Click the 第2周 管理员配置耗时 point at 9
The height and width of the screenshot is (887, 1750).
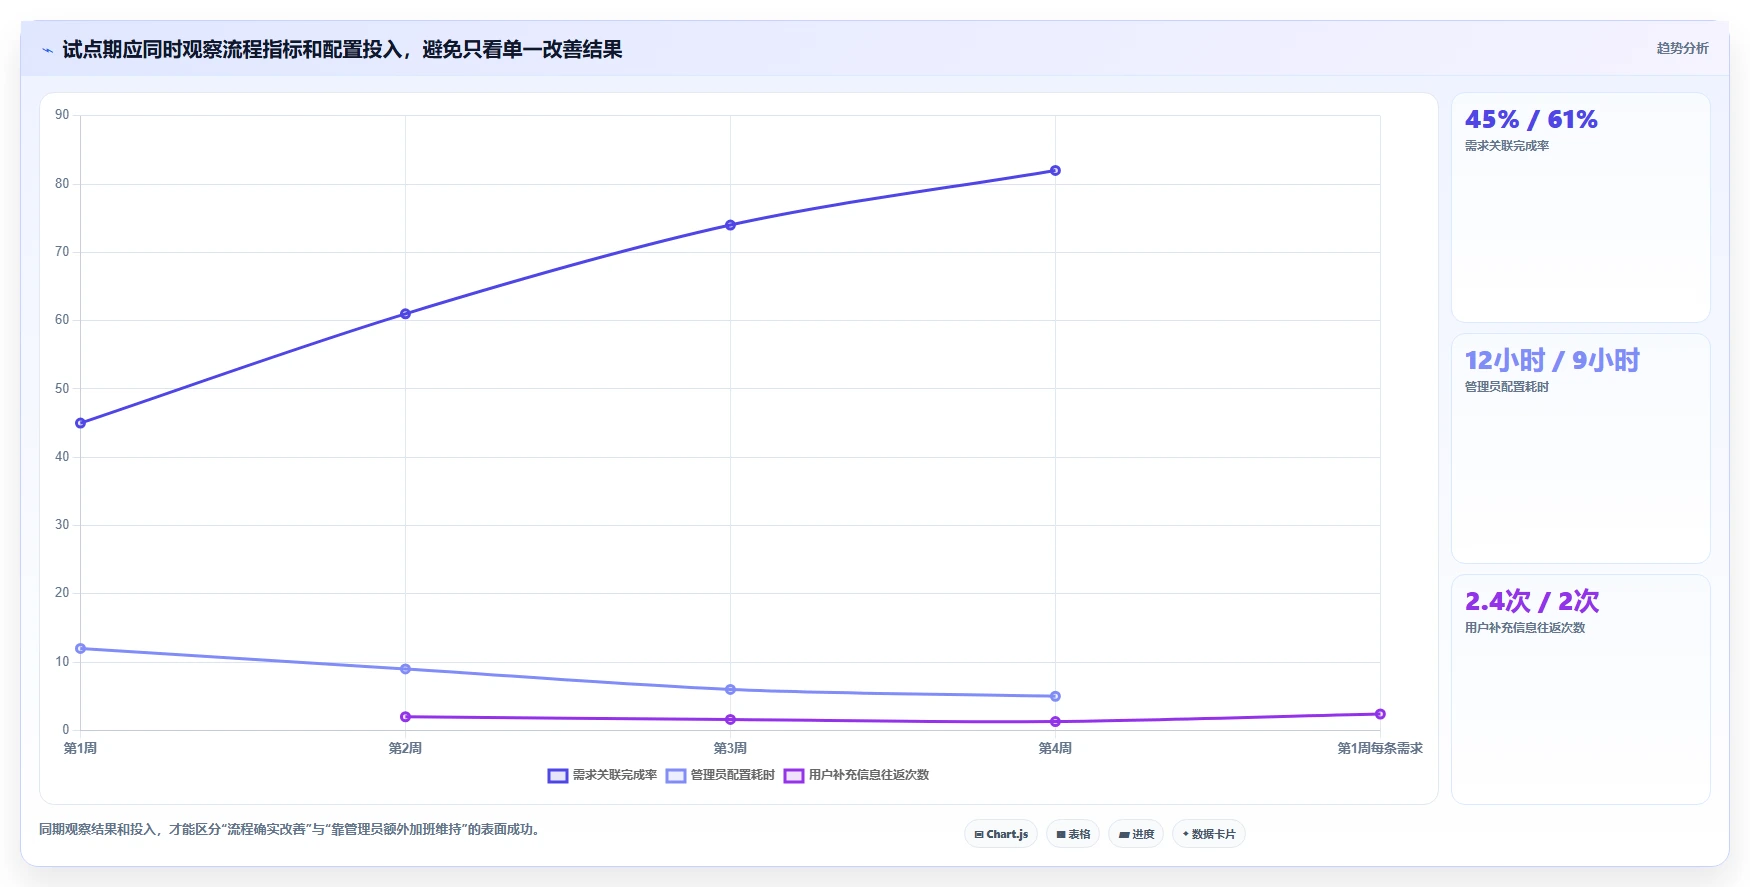click(x=405, y=669)
